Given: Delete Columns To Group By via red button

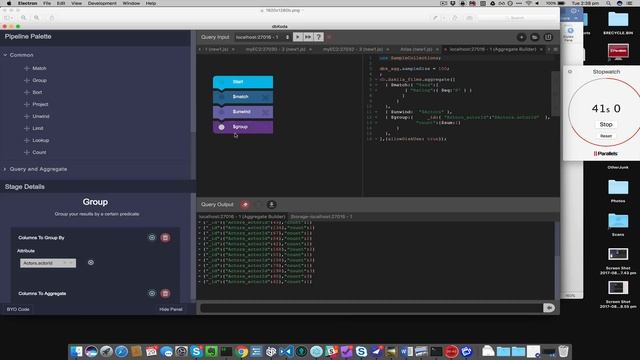Looking at the screenshot, I should [x=165, y=238].
